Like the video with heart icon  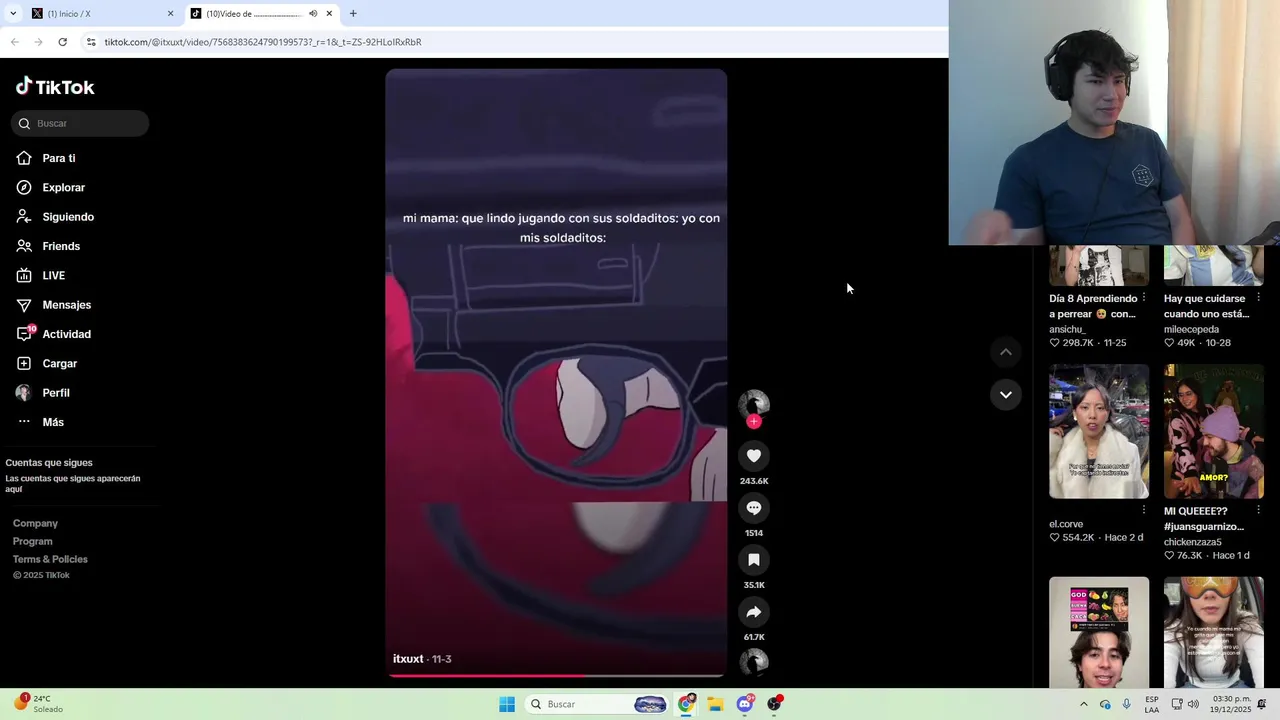(754, 456)
